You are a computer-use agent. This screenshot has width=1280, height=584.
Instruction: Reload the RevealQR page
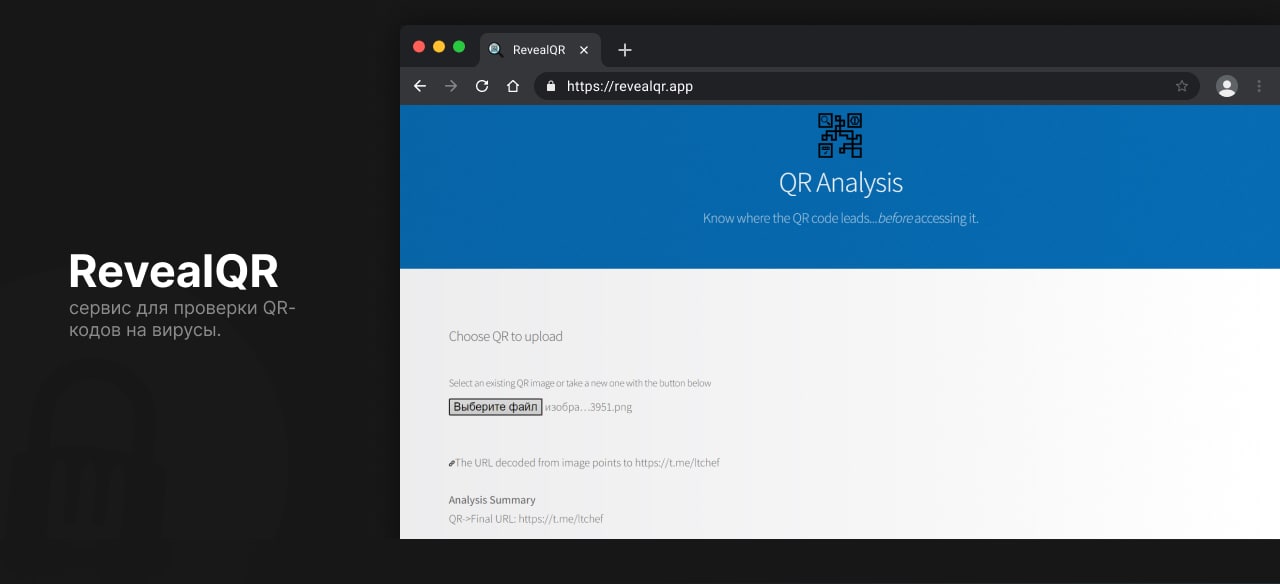(482, 86)
